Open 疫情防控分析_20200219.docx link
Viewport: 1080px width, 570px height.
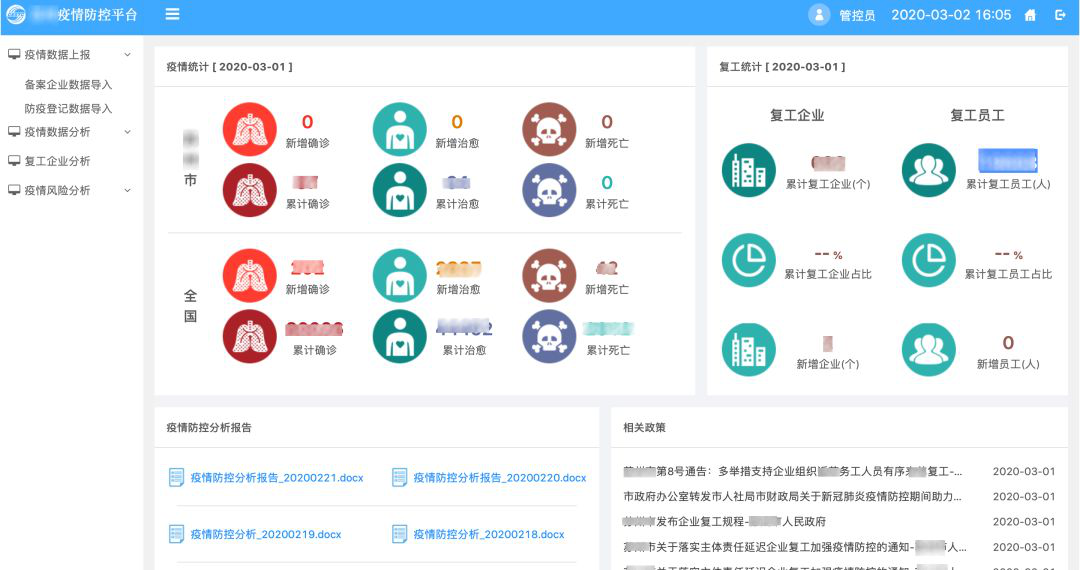tap(266, 534)
